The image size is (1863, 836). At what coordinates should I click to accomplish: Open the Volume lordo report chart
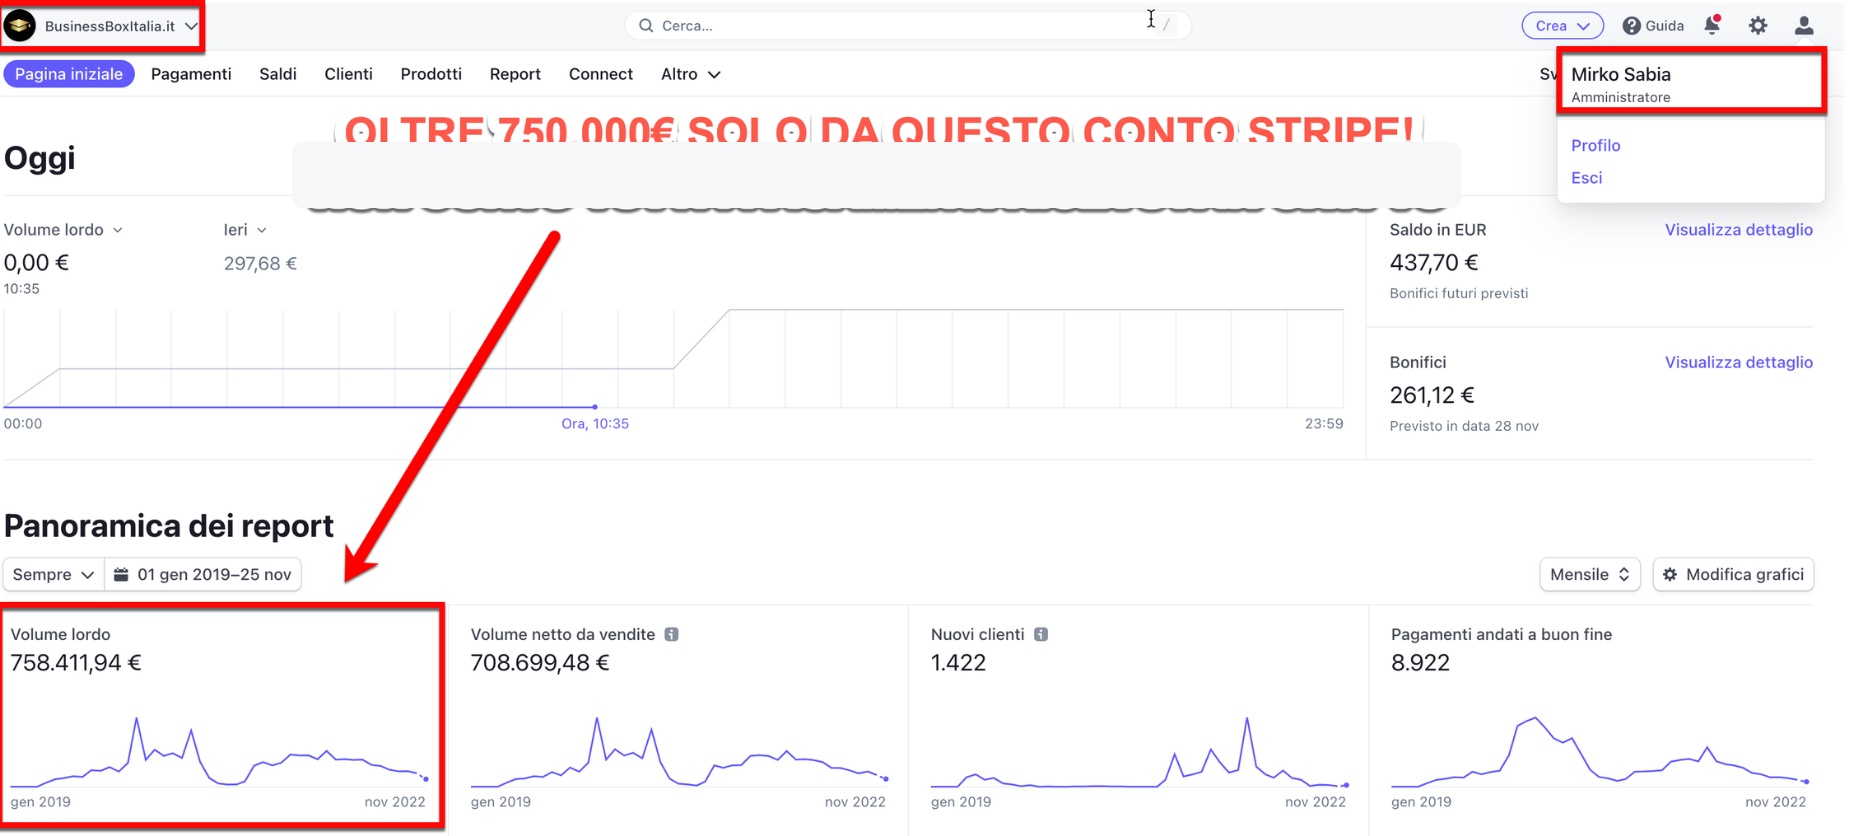tap(219, 752)
